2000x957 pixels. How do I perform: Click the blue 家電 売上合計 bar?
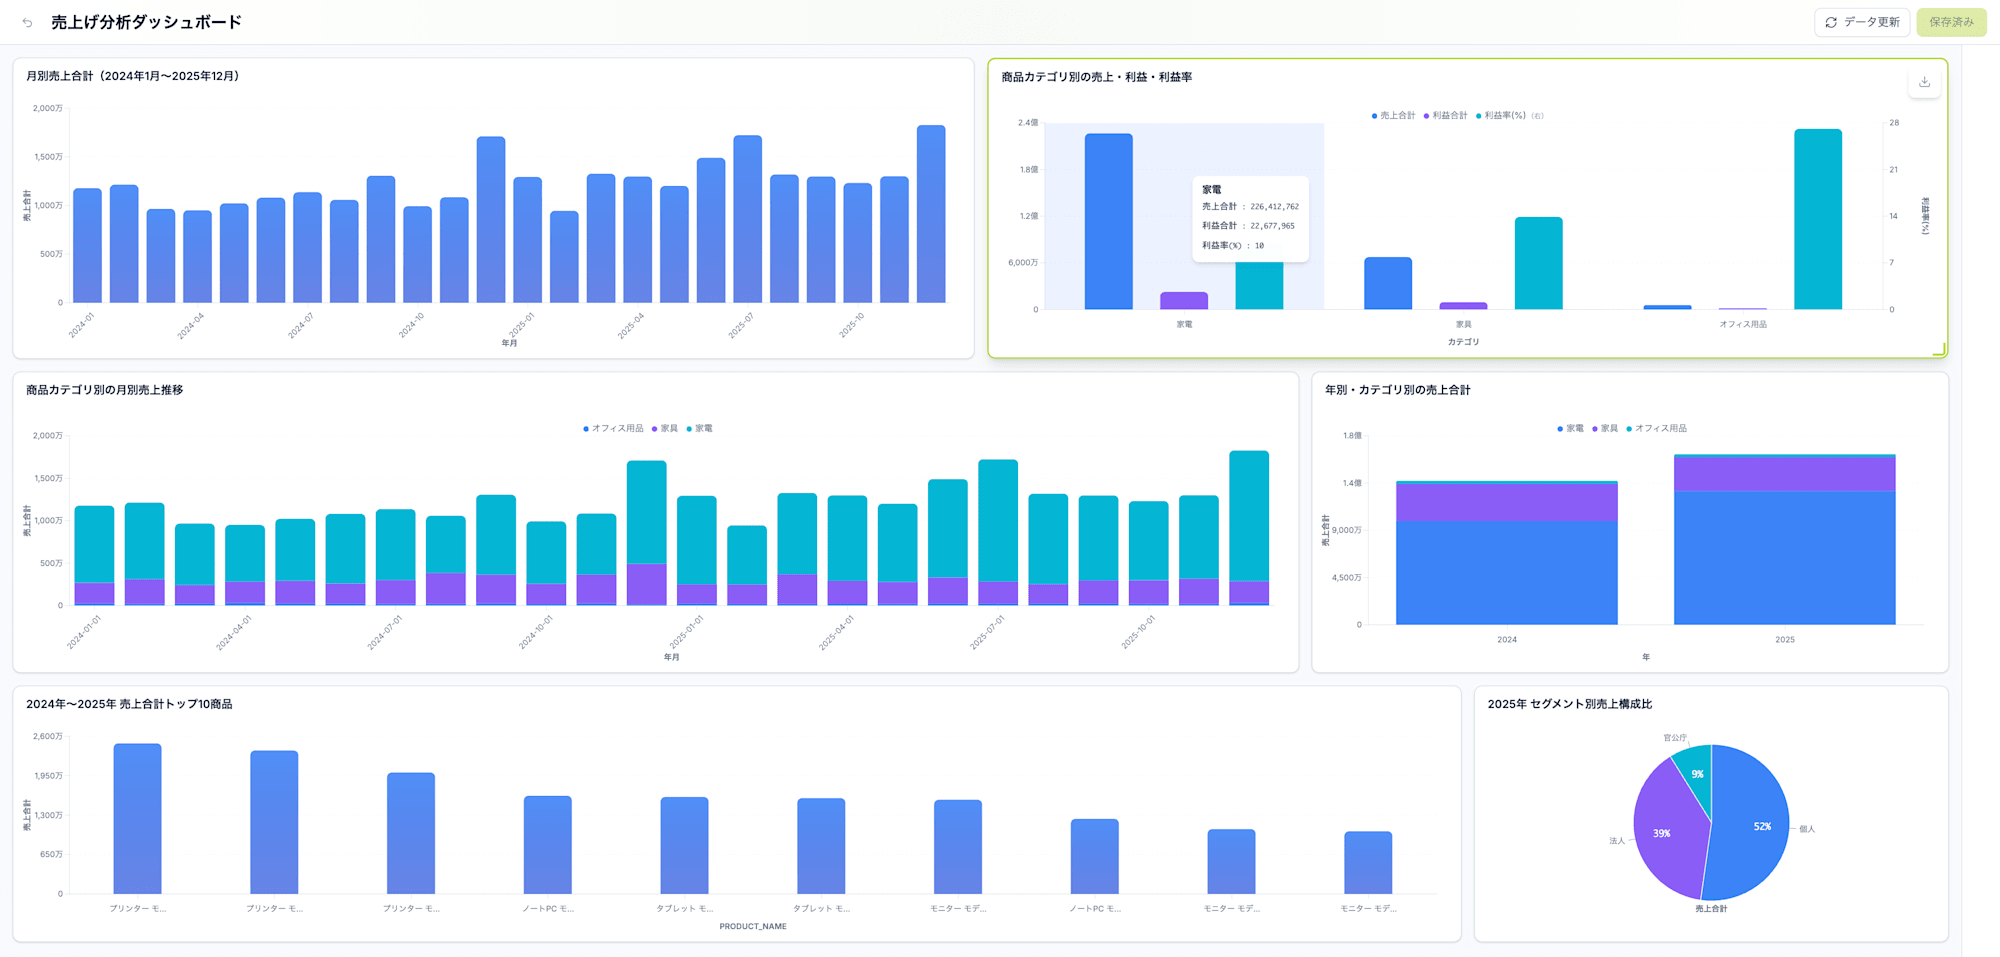coord(1109,221)
